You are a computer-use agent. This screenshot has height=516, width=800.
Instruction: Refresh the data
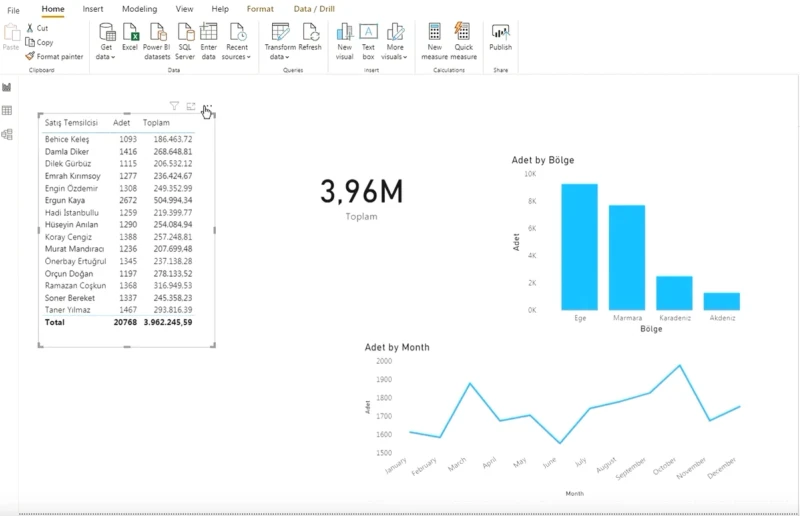[x=310, y=37]
